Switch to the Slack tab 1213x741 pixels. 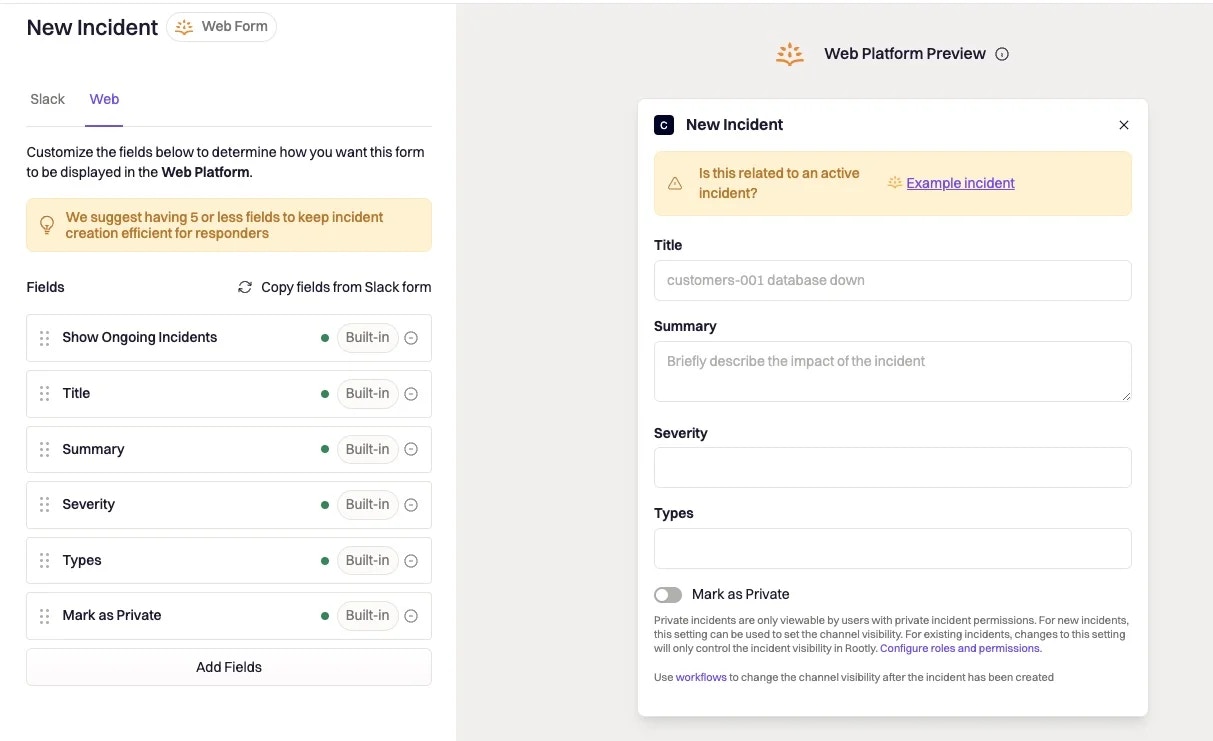(47, 99)
